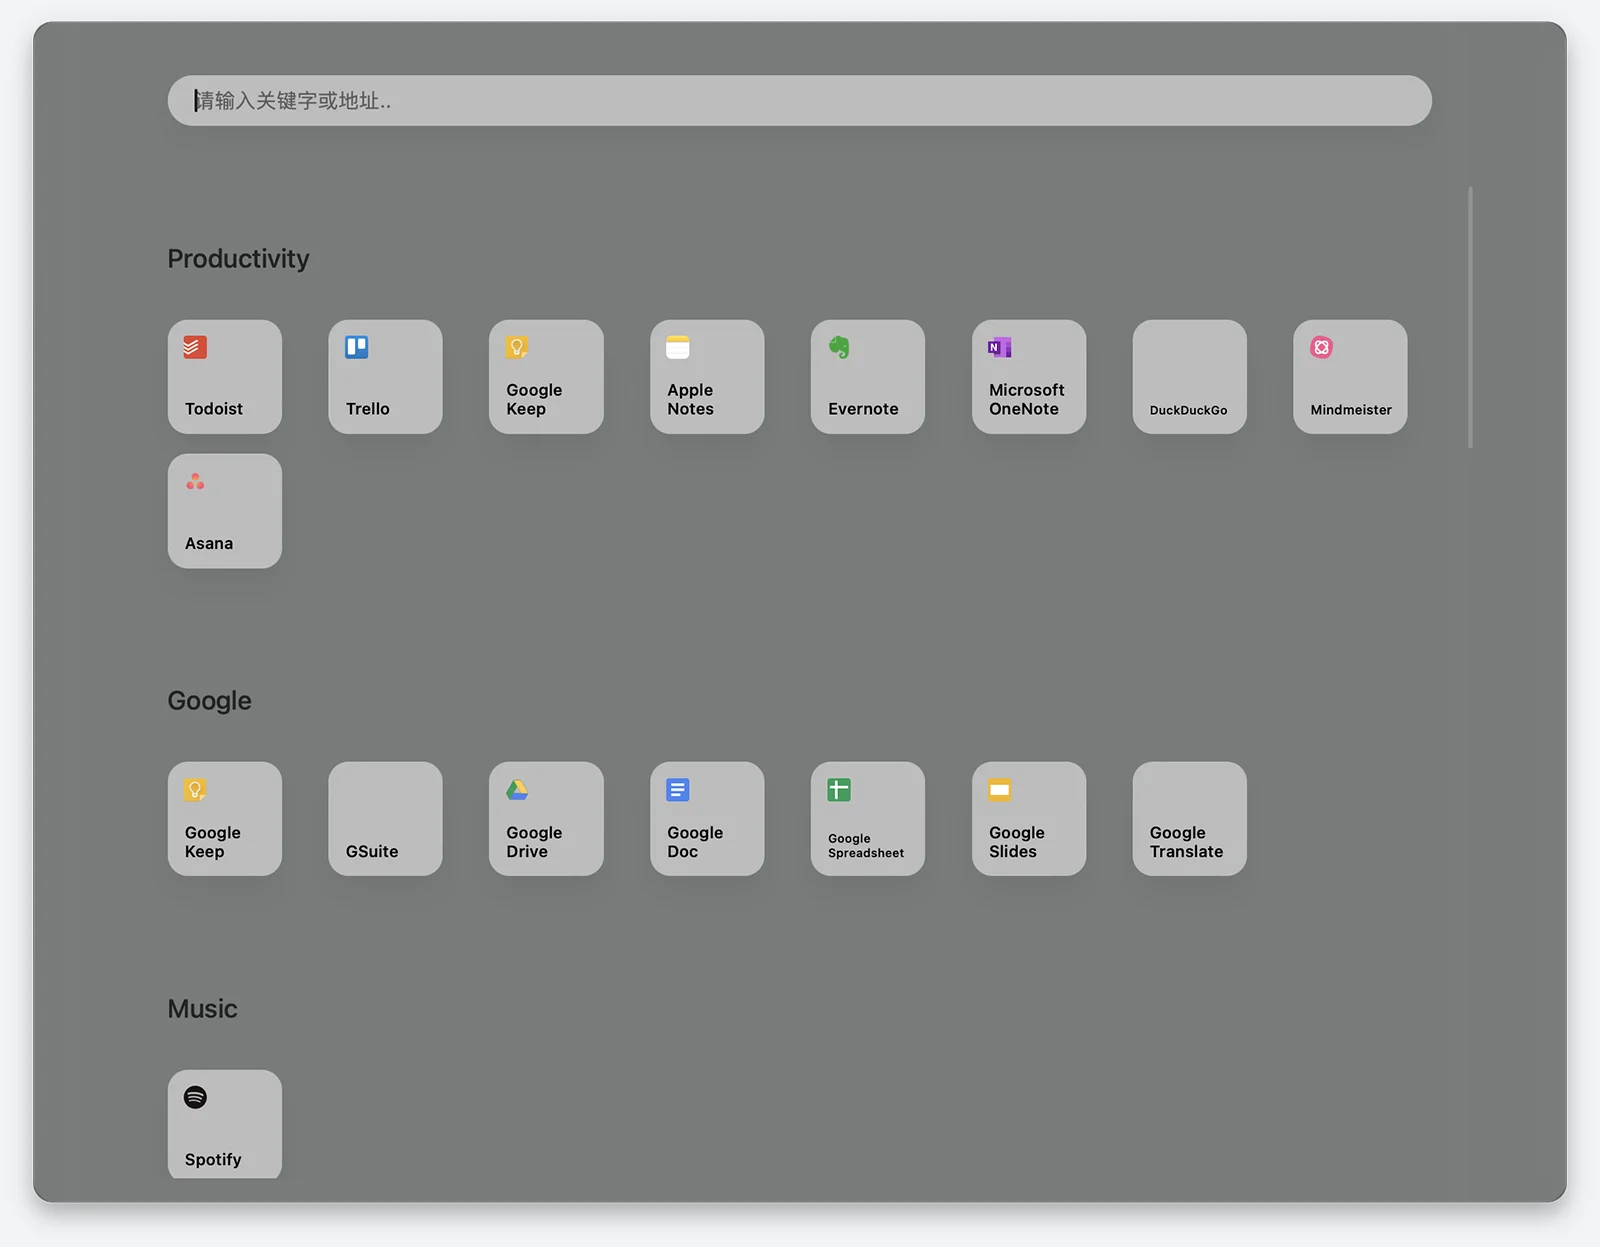Click the Evernote label text
The height and width of the screenshot is (1247, 1600).
[x=863, y=409]
